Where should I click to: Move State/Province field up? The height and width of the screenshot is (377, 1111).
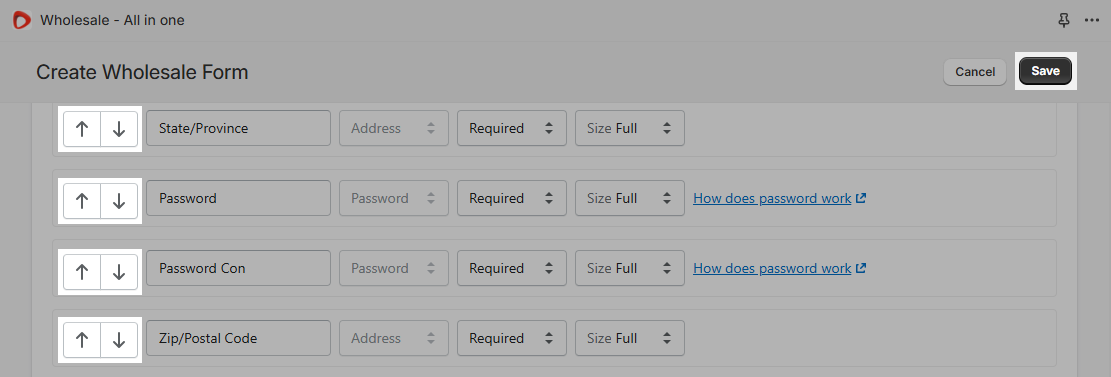(82, 128)
